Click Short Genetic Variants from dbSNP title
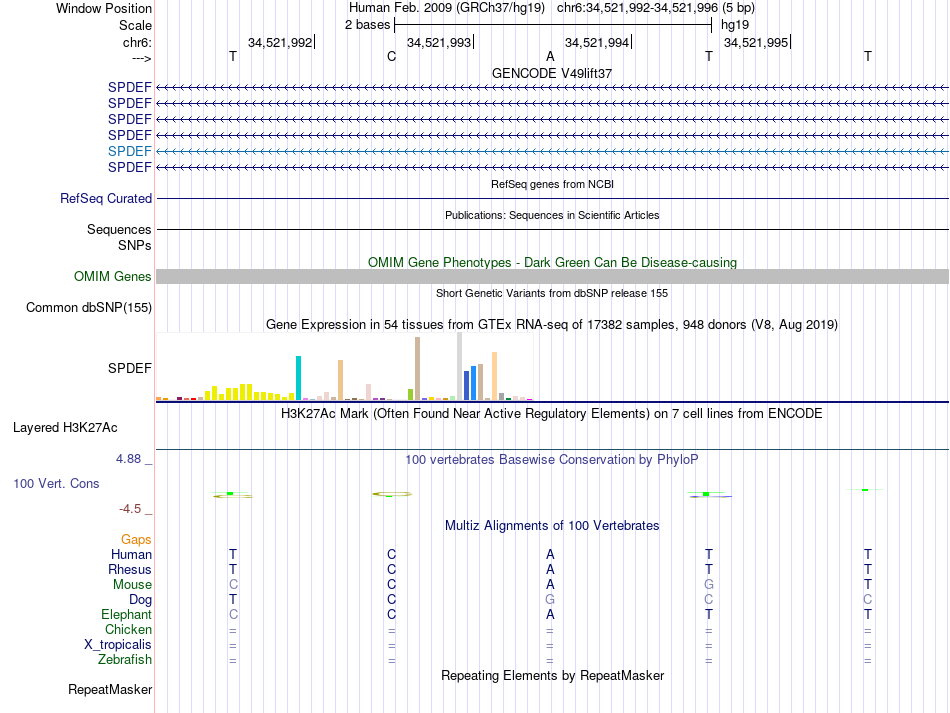The width and height of the screenshot is (950, 713). [552, 293]
